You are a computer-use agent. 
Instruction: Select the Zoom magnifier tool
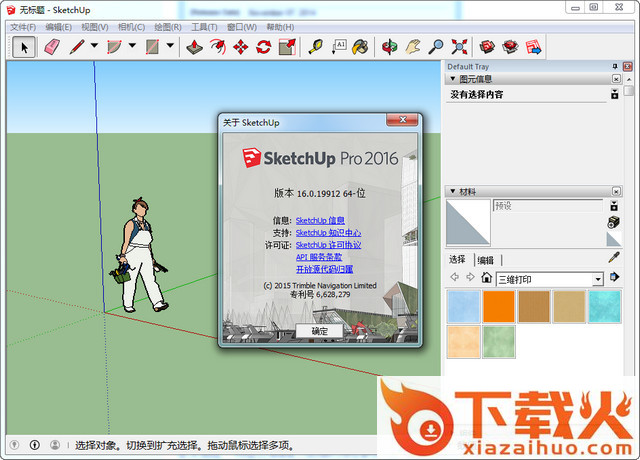[436, 47]
